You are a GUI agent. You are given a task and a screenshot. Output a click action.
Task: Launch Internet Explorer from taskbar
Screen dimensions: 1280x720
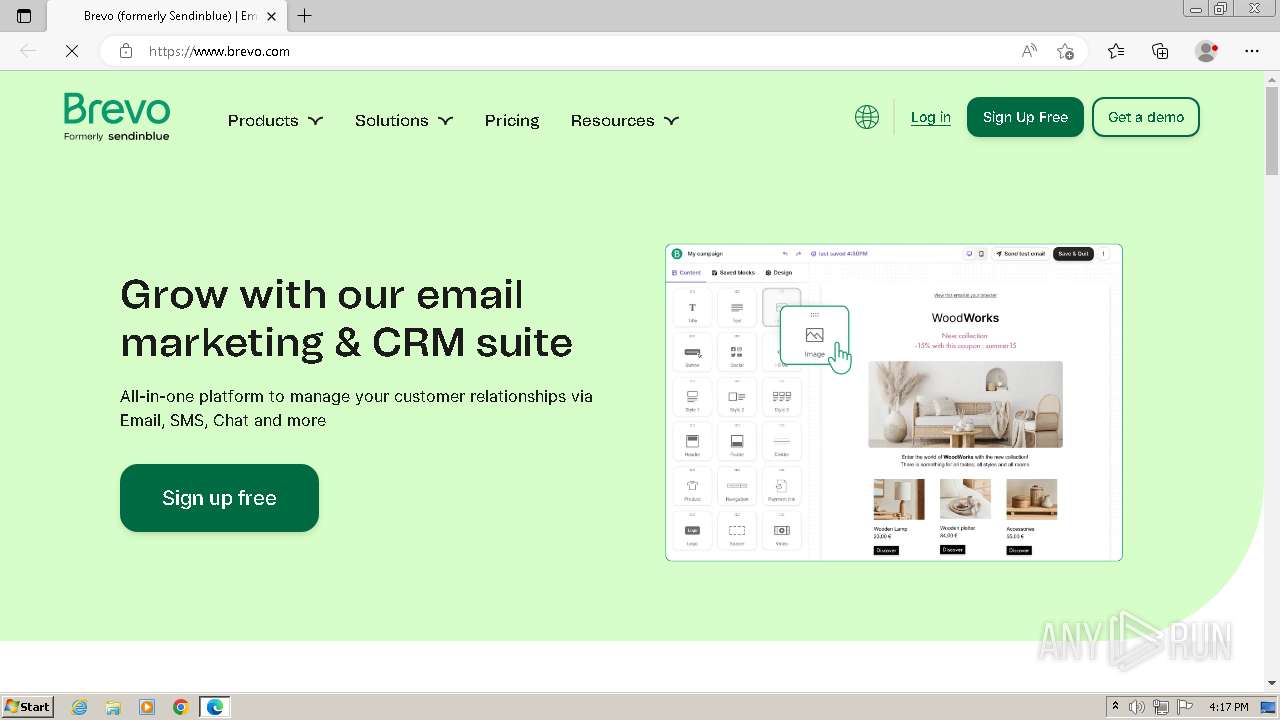(x=80, y=707)
